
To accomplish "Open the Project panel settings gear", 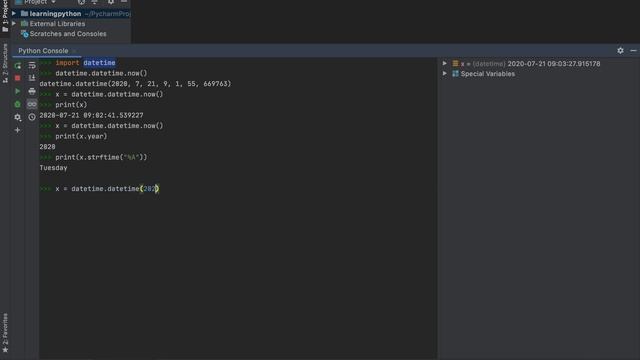I will tap(111, 2).
